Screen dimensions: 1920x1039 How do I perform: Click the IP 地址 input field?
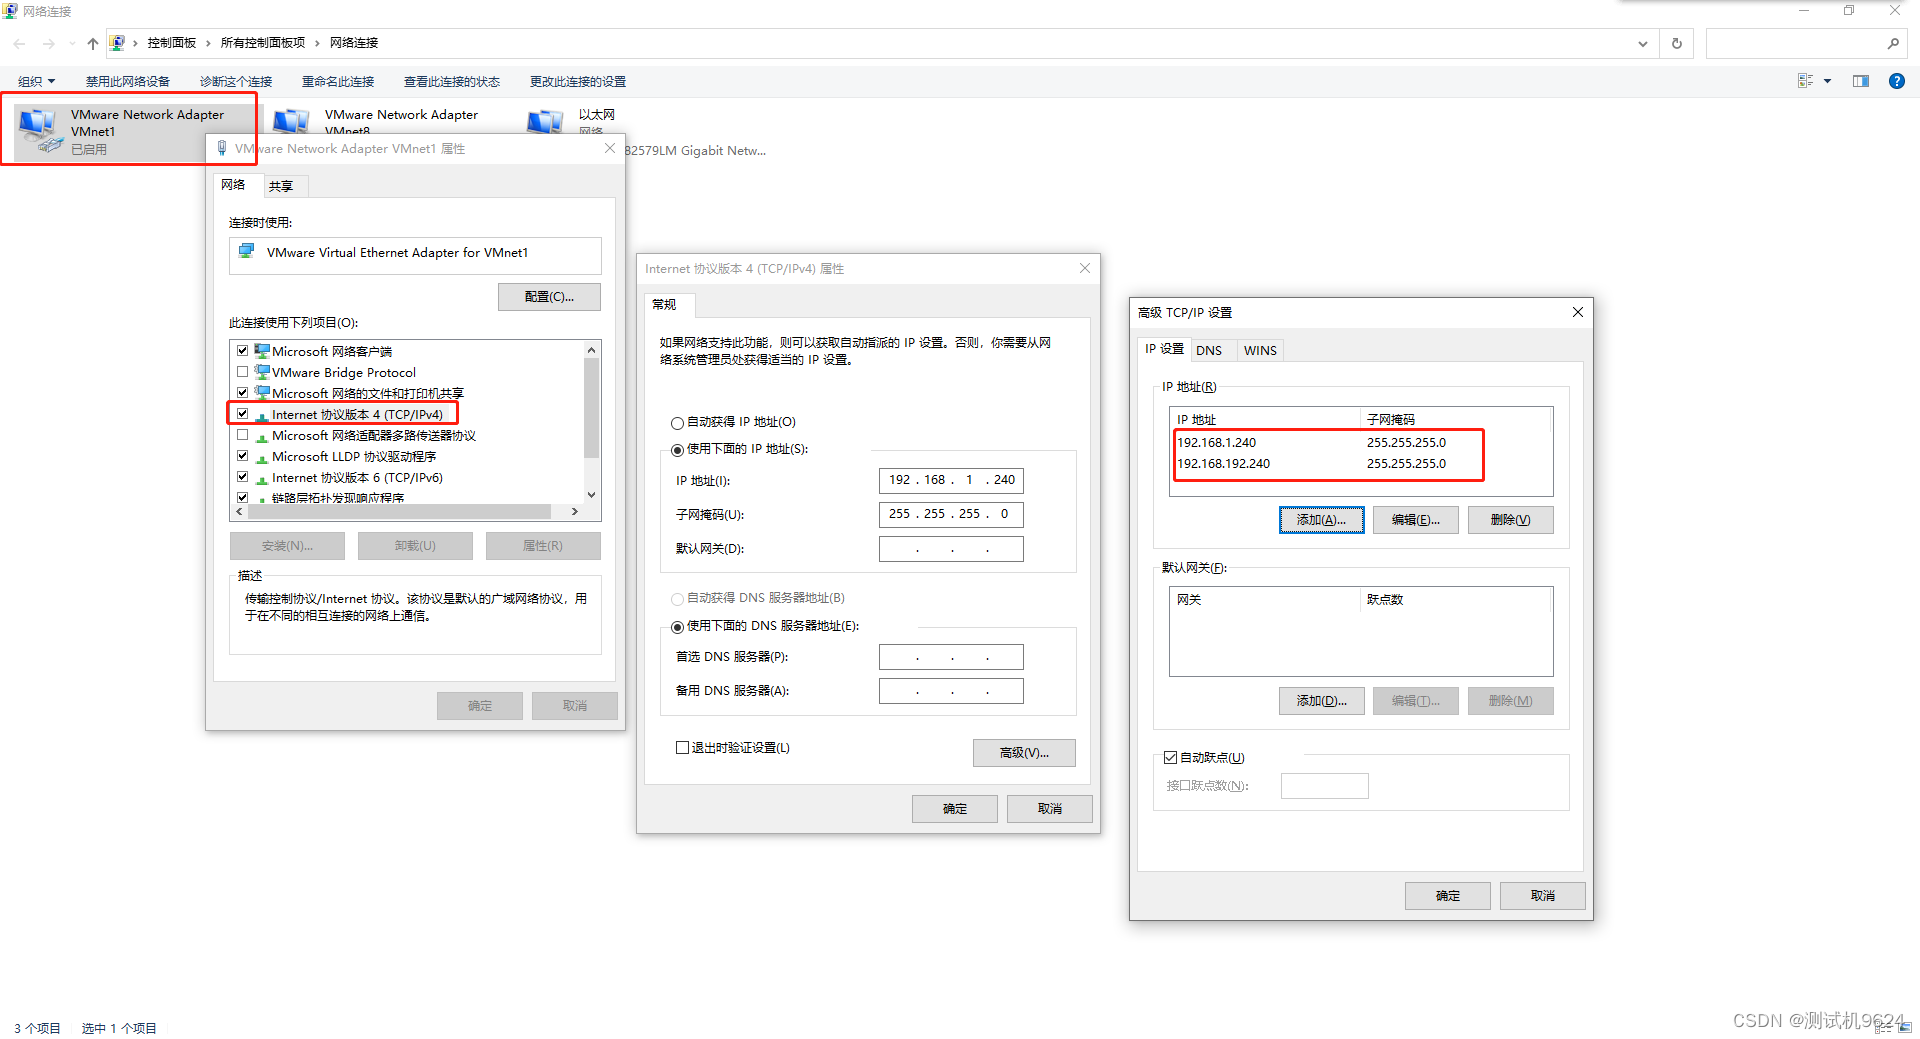click(x=951, y=481)
